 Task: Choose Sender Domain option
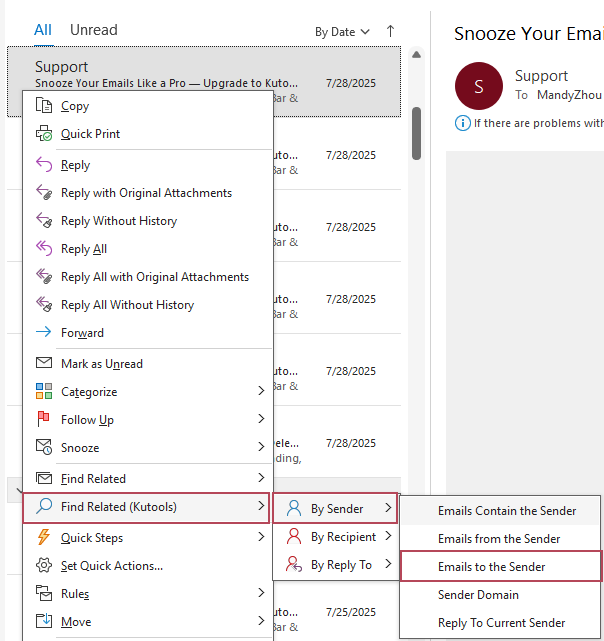pyautogui.click(x=500, y=595)
